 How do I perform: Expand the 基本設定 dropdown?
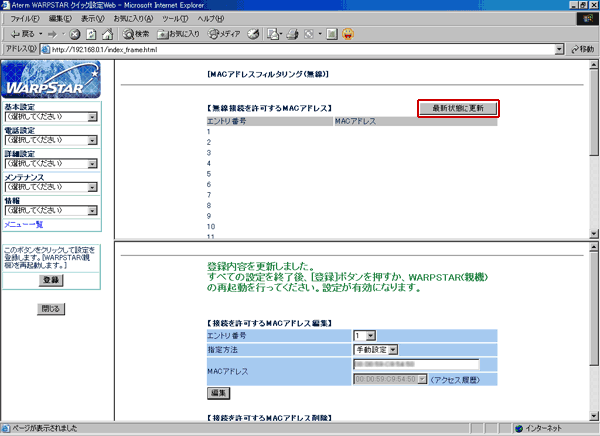[x=51, y=116]
